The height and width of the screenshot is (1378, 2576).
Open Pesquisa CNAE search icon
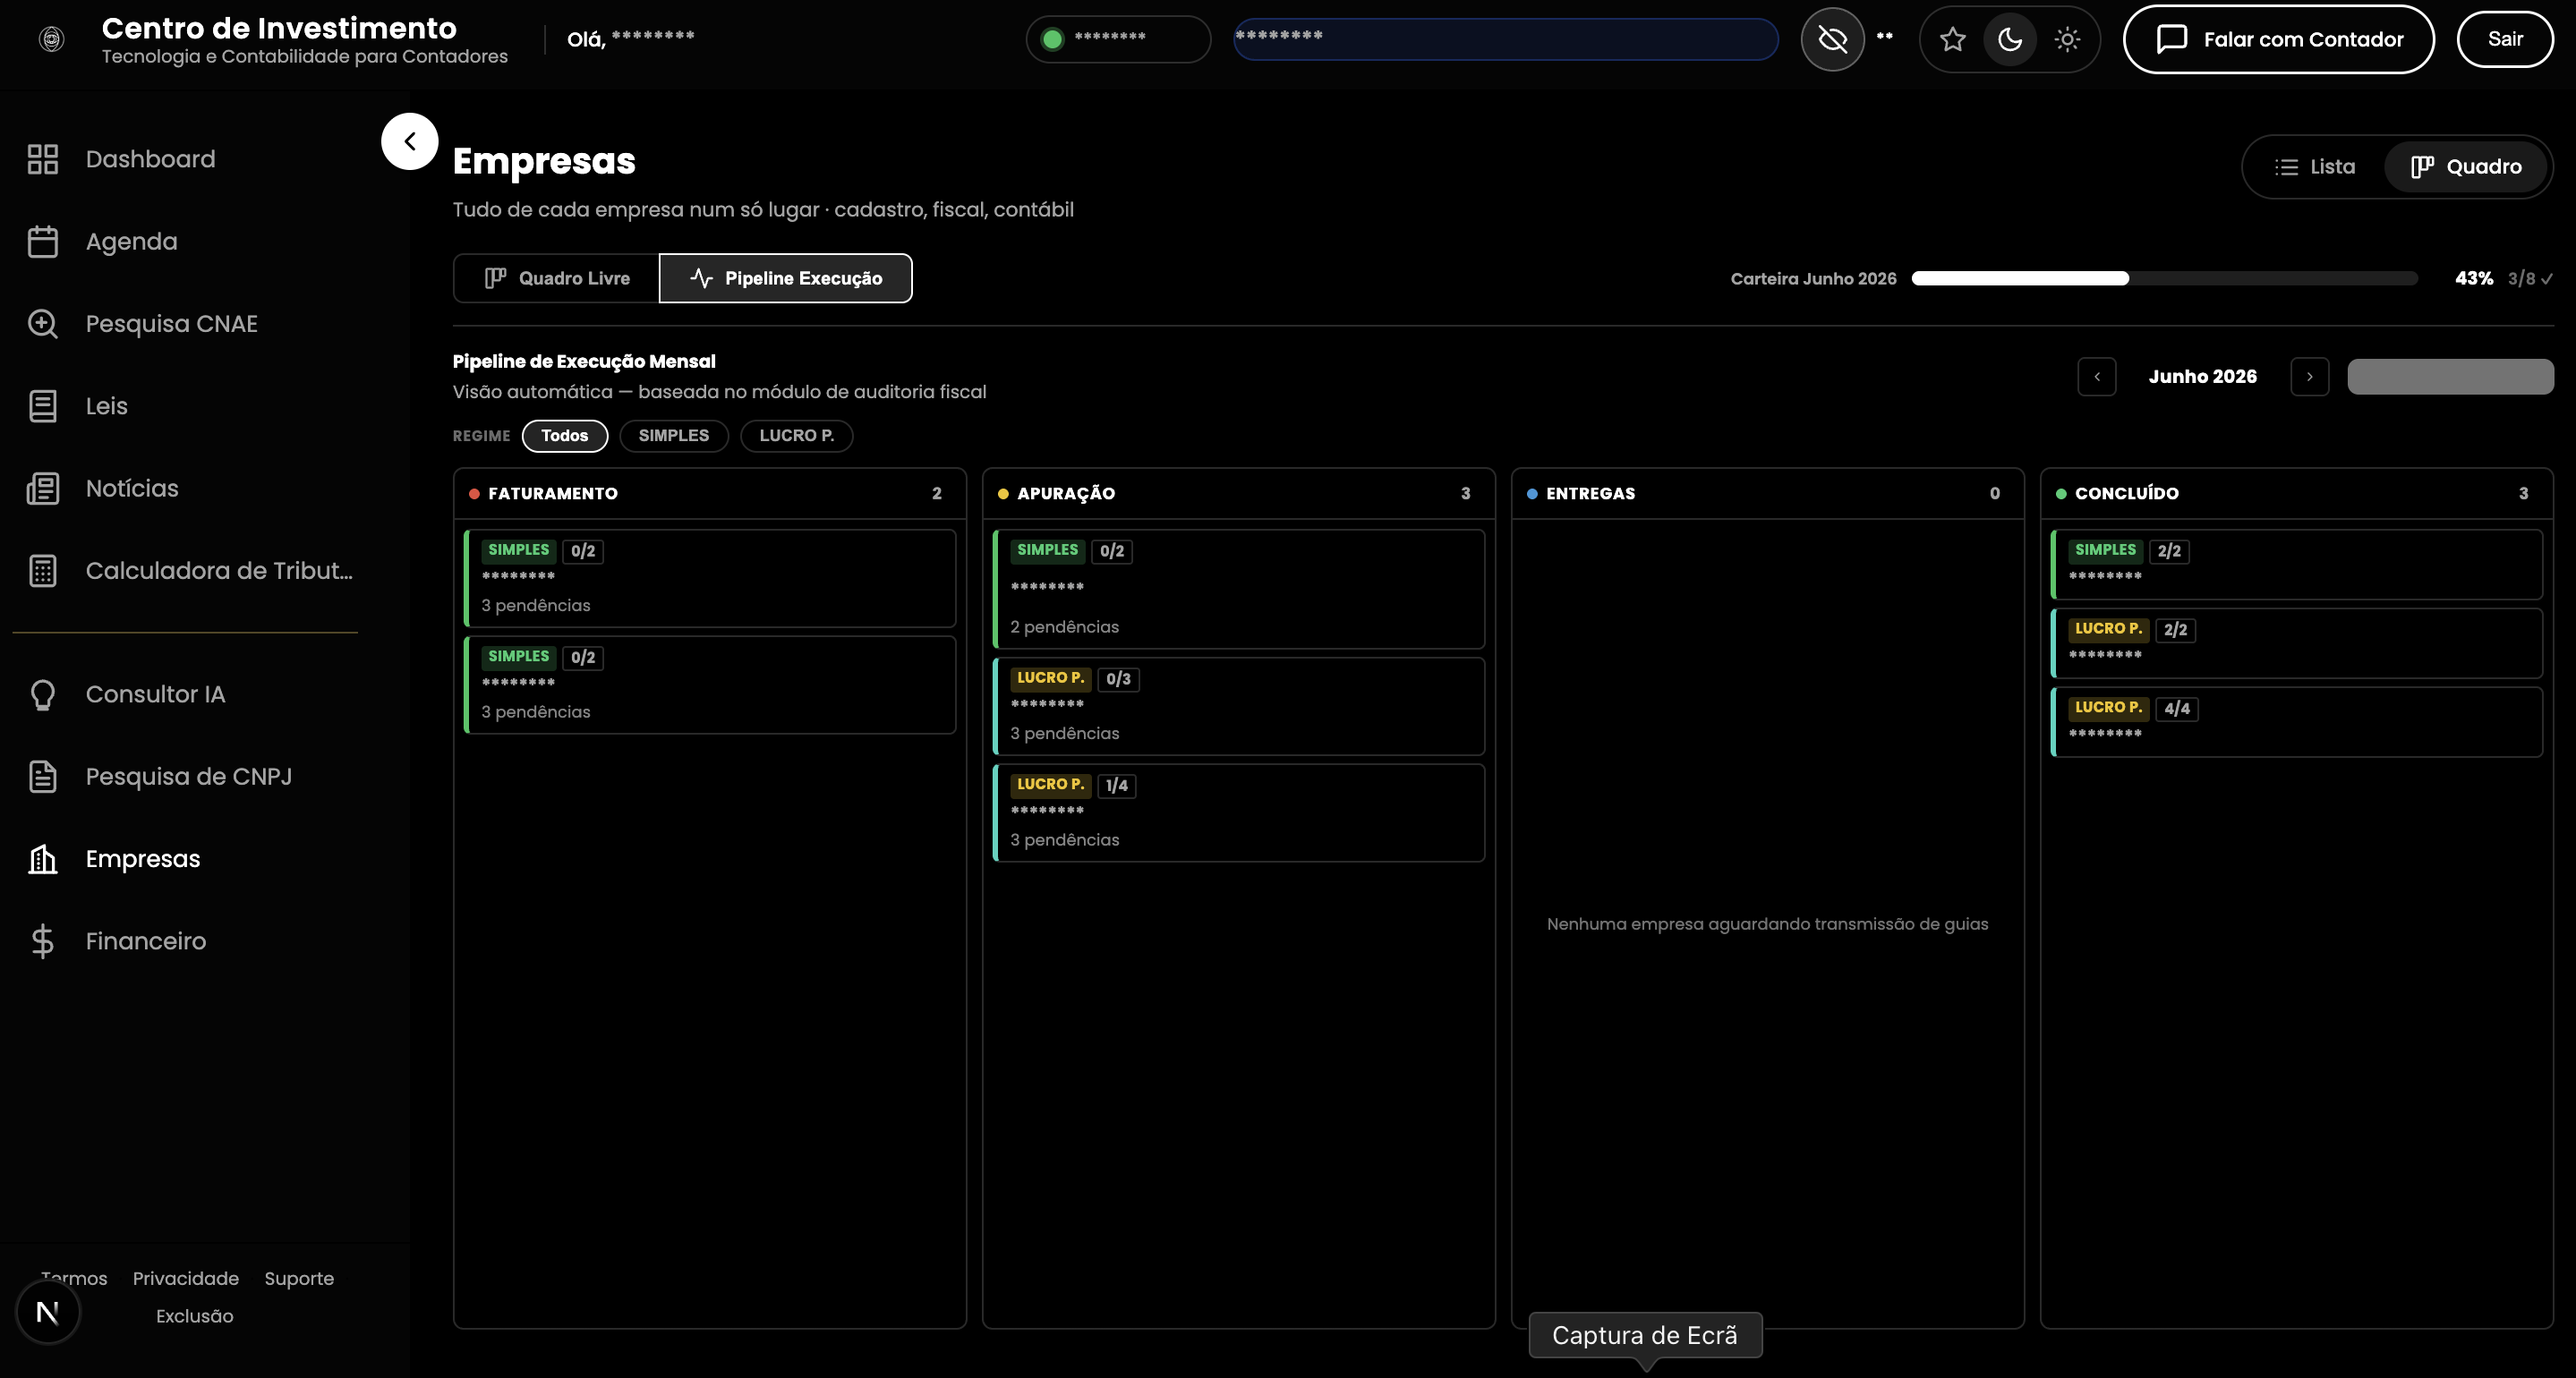coord(42,324)
